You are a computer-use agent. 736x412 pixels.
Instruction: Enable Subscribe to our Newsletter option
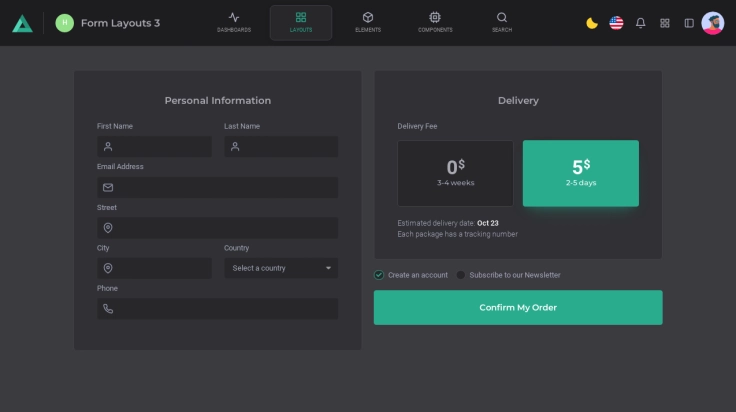coord(461,275)
